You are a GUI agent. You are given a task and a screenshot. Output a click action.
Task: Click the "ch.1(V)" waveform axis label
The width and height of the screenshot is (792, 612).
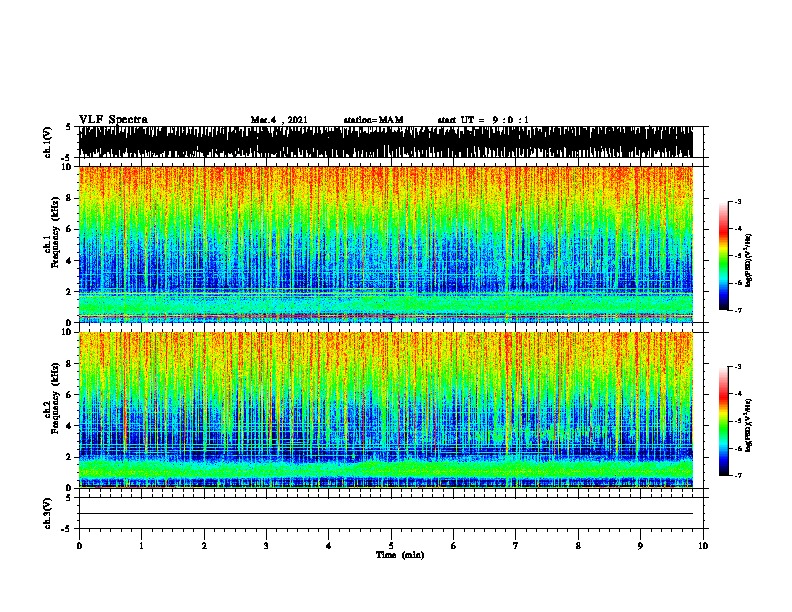tap(48, 142)
